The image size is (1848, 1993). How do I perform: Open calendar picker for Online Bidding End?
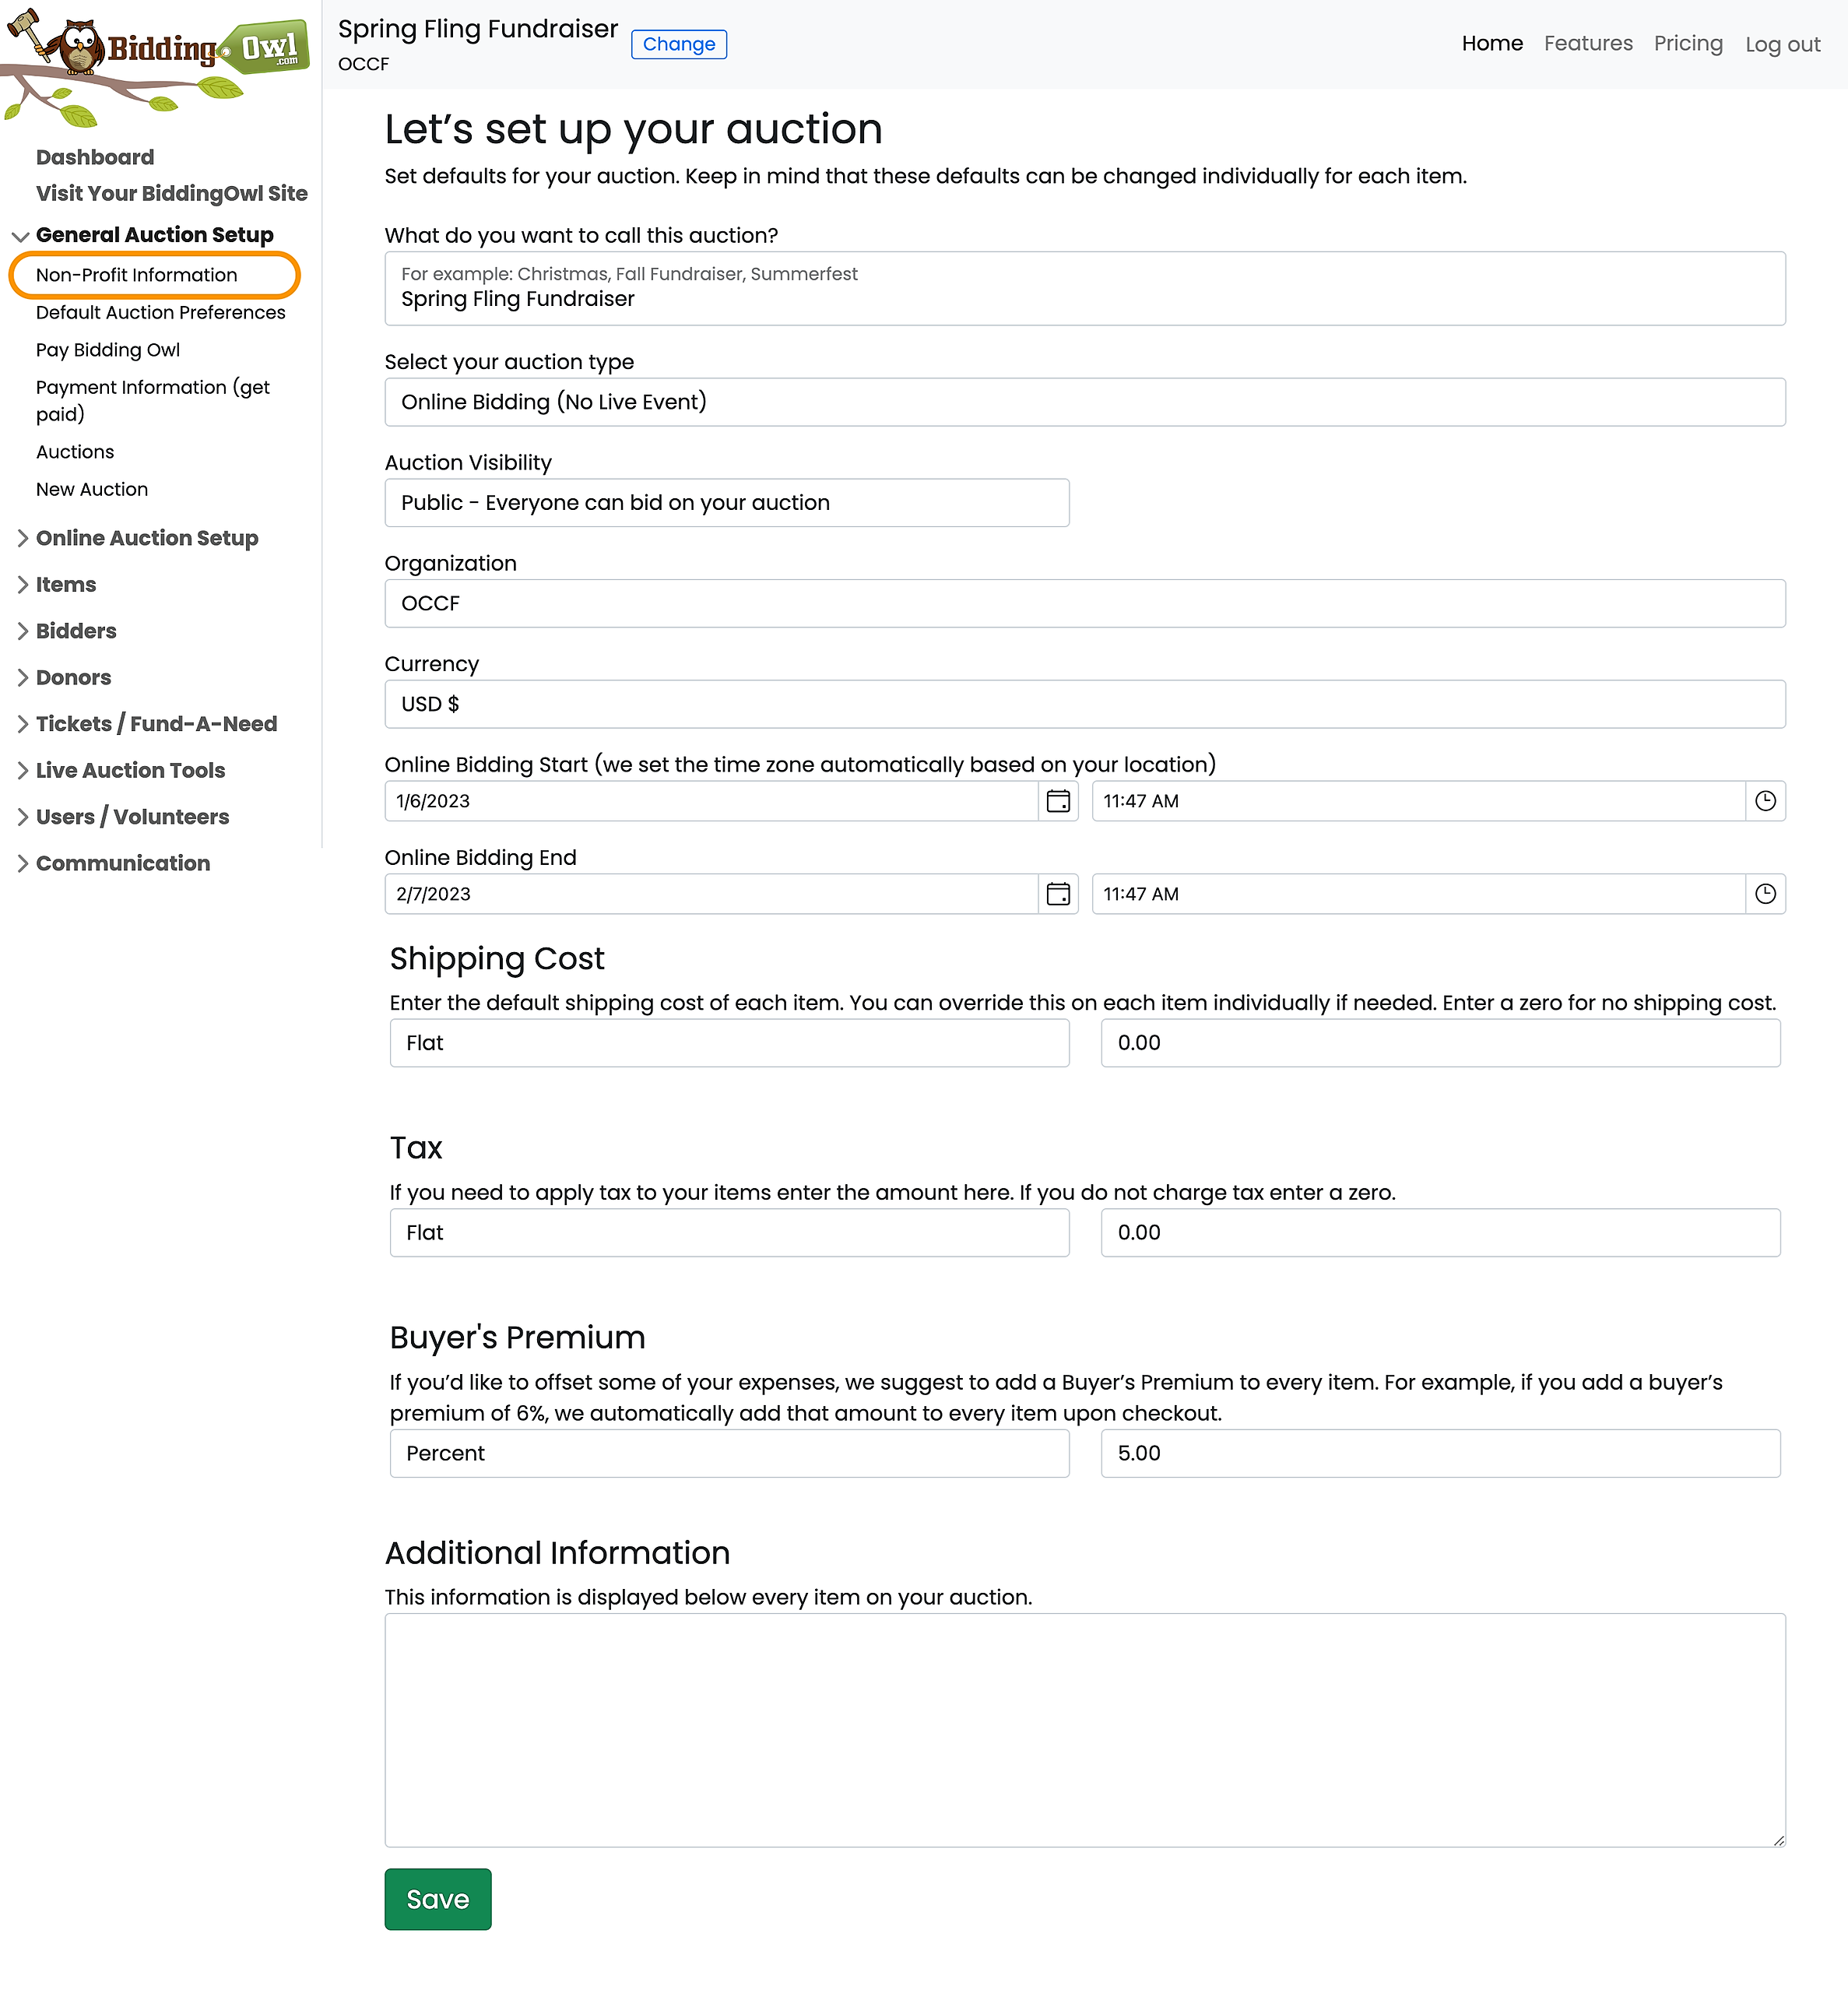[x=1058, y=894]
